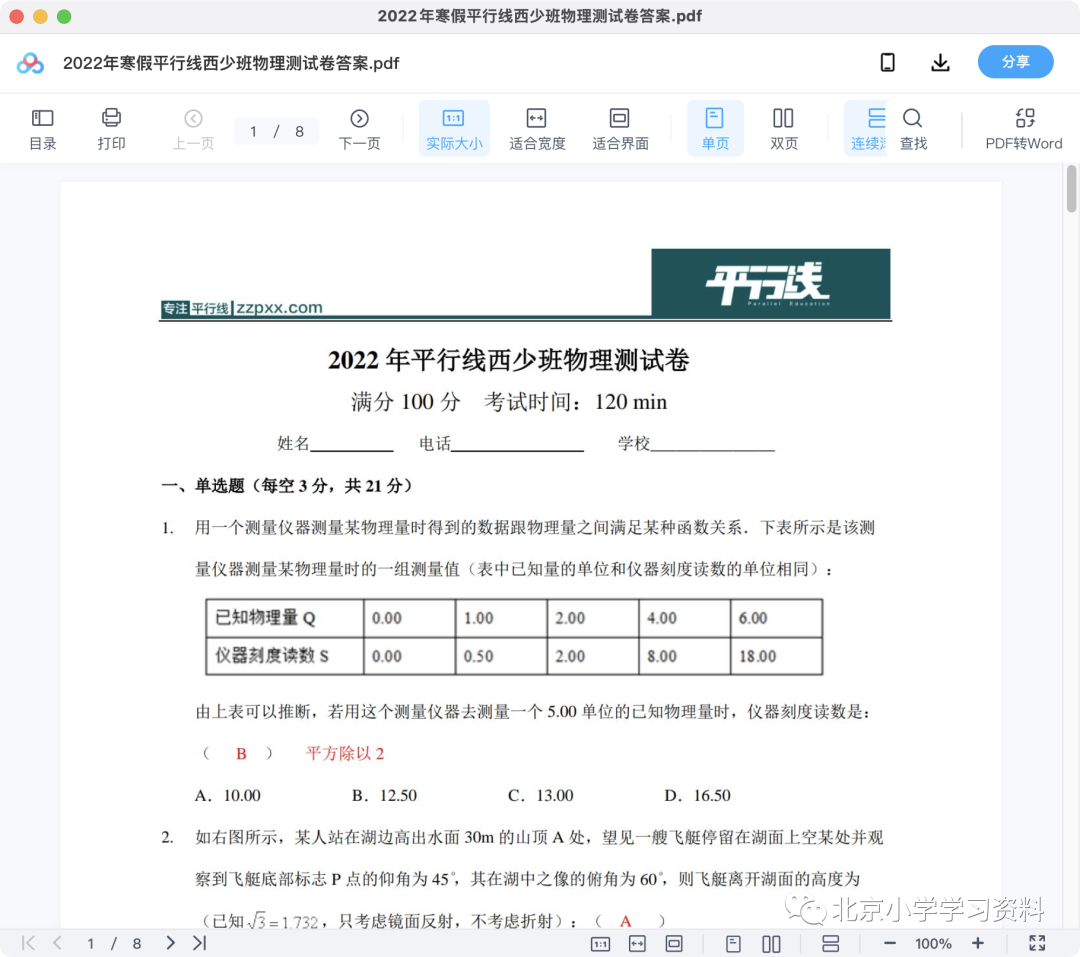Click continuous scroll icon in bottom bar
1080x957 pixels.
[x=831, y=944]
